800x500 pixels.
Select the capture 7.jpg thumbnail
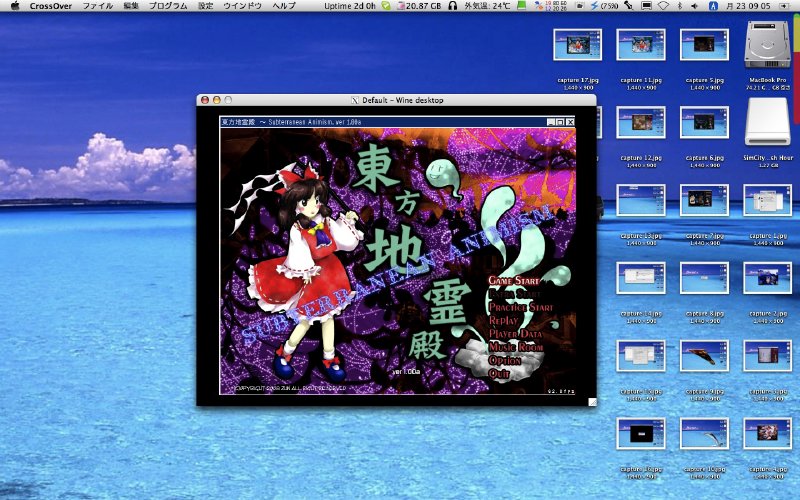(x=704, y=200)
